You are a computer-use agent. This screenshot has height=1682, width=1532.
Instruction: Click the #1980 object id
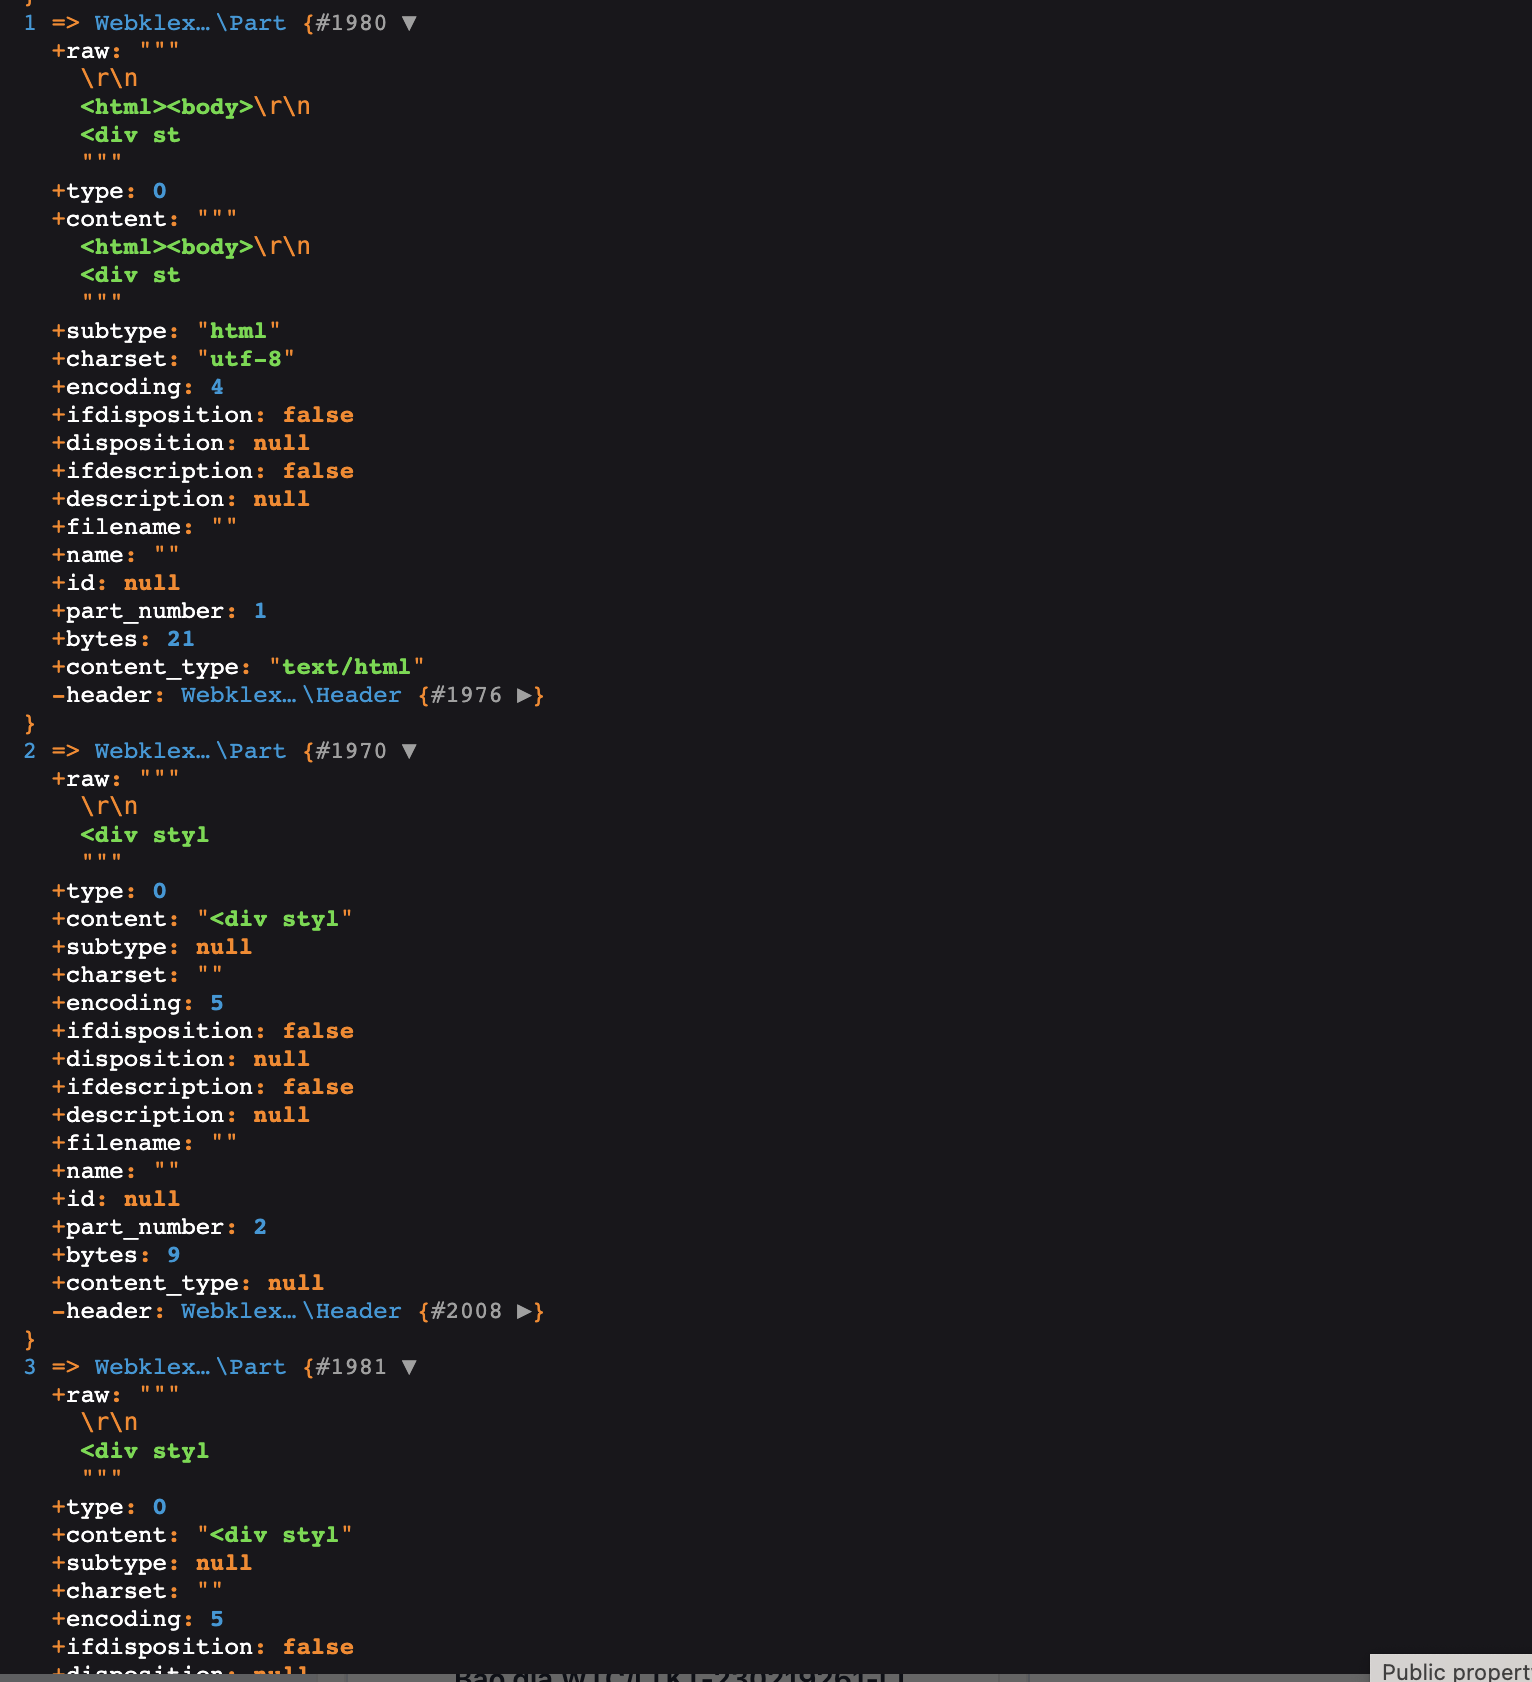click(351, 23)
